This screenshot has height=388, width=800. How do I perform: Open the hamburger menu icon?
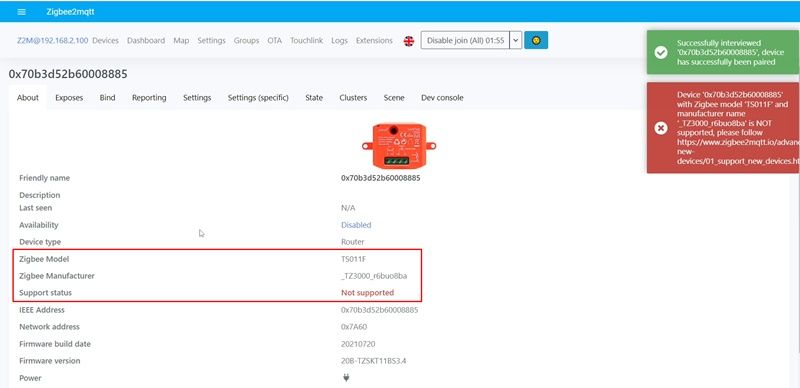pyautogui.click(x=21, y=12)
